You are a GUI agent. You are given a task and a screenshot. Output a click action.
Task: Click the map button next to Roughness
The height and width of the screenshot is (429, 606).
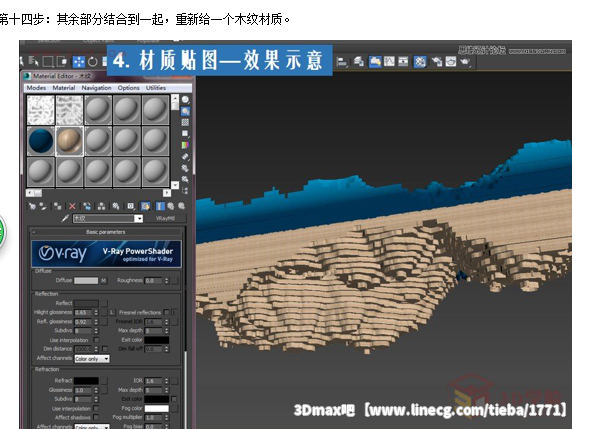pos(175,281)
